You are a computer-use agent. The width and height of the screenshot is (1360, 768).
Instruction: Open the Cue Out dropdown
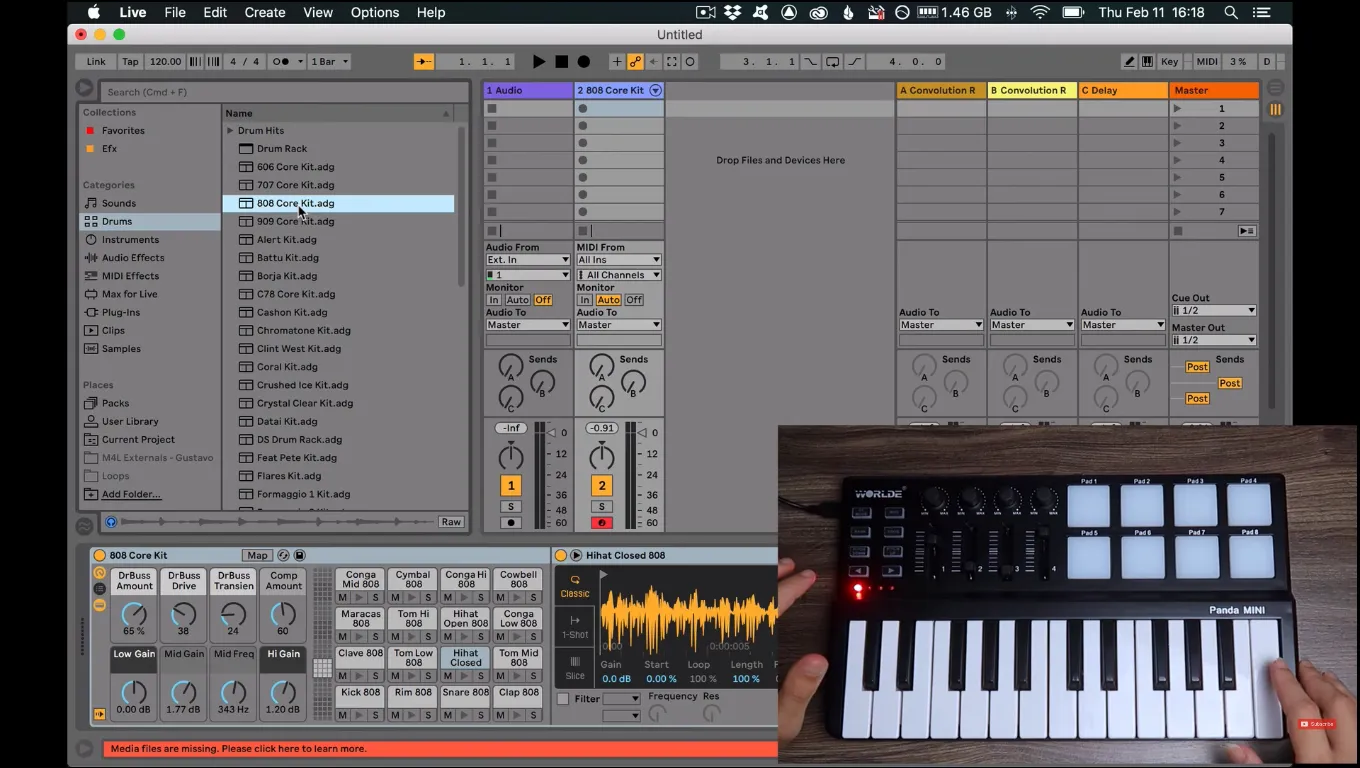(x=1214, y=311)
